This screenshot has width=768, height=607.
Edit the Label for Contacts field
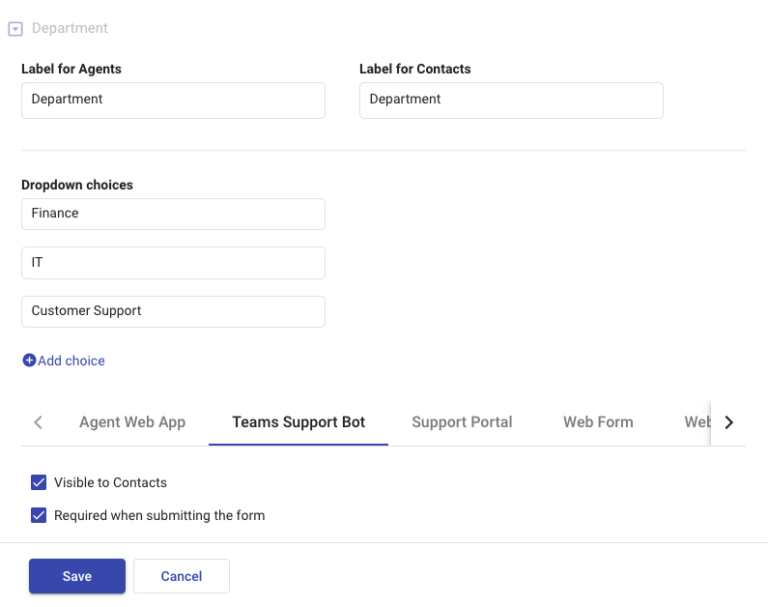pyautogui.click(x=511, y=100)
